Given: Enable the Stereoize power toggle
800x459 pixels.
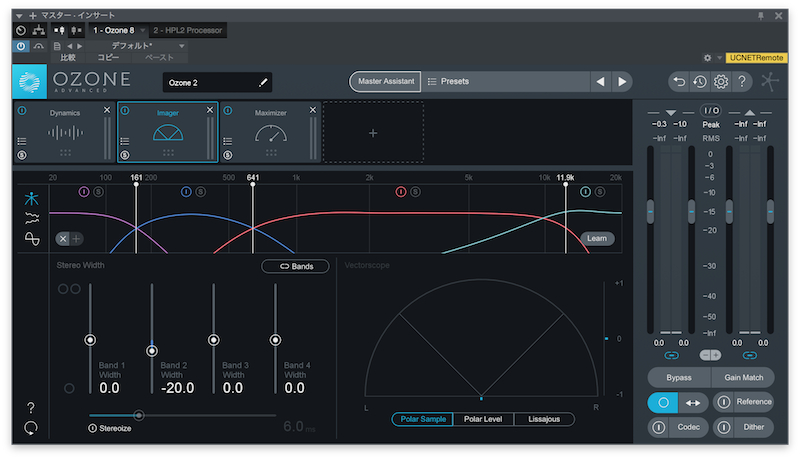Looking at the screenshot, I should [x=92, y=428].
